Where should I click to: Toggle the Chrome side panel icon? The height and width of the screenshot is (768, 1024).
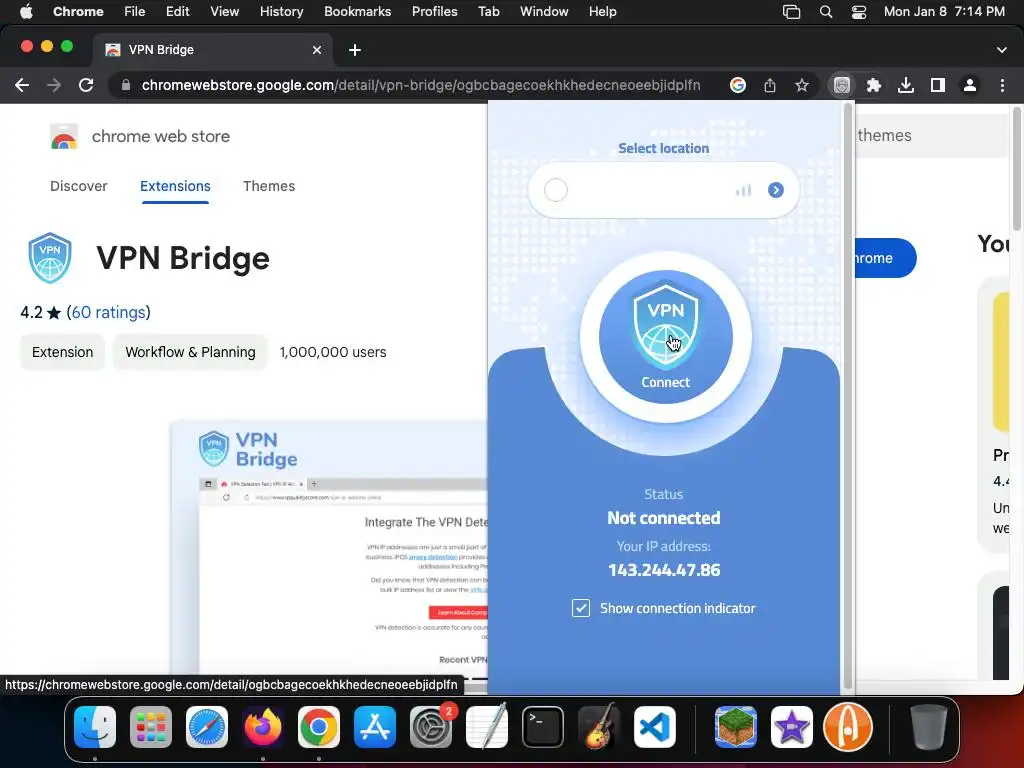pyautogui.click(x=938, y=85)
